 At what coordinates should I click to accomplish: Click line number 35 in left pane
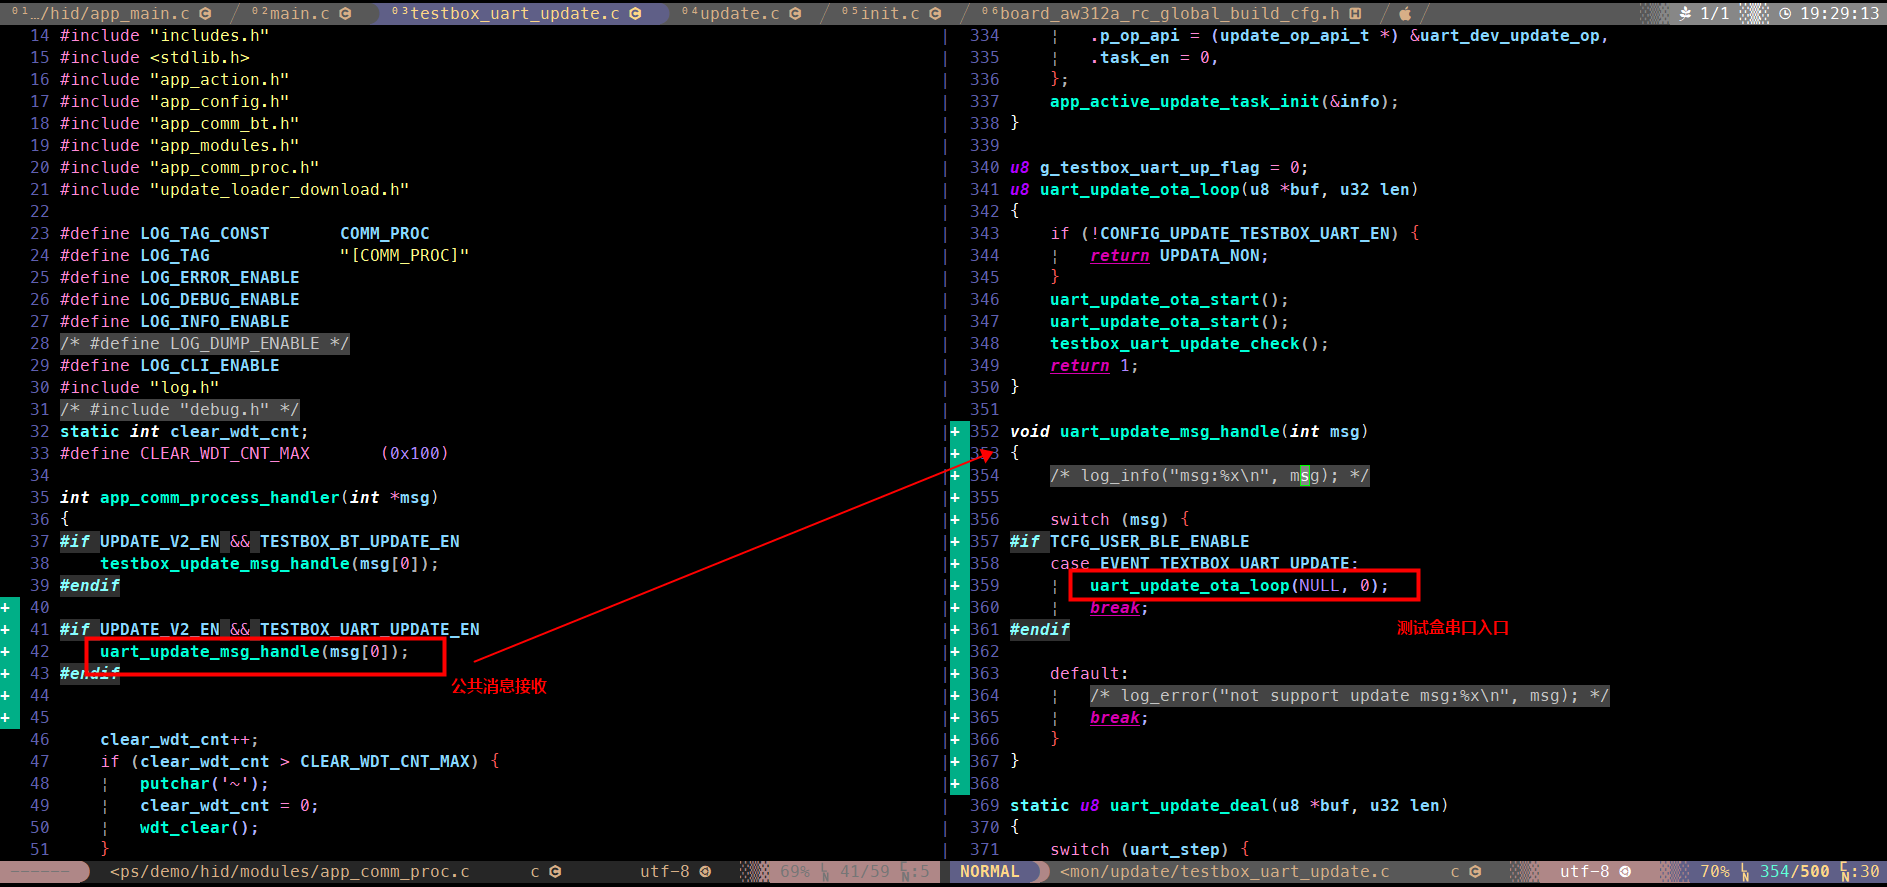coord(40,498)
